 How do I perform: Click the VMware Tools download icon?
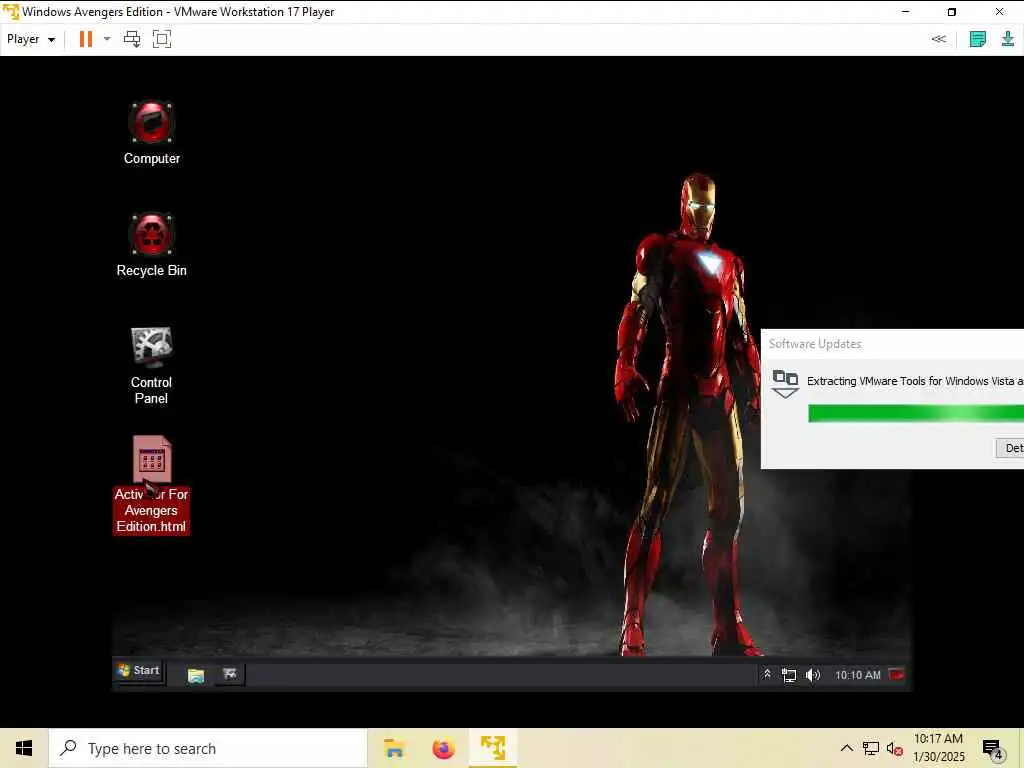point(1008,39)
